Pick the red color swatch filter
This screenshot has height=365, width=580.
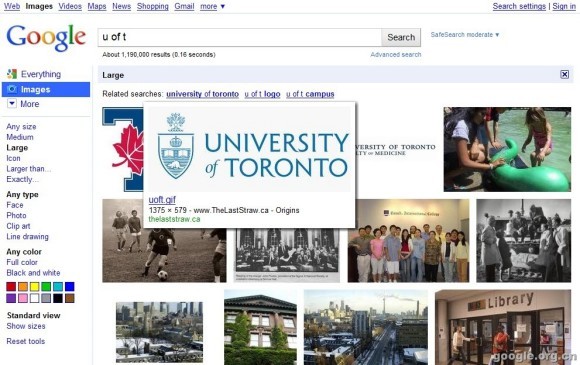pyautogui.click(x=11, y=287)
